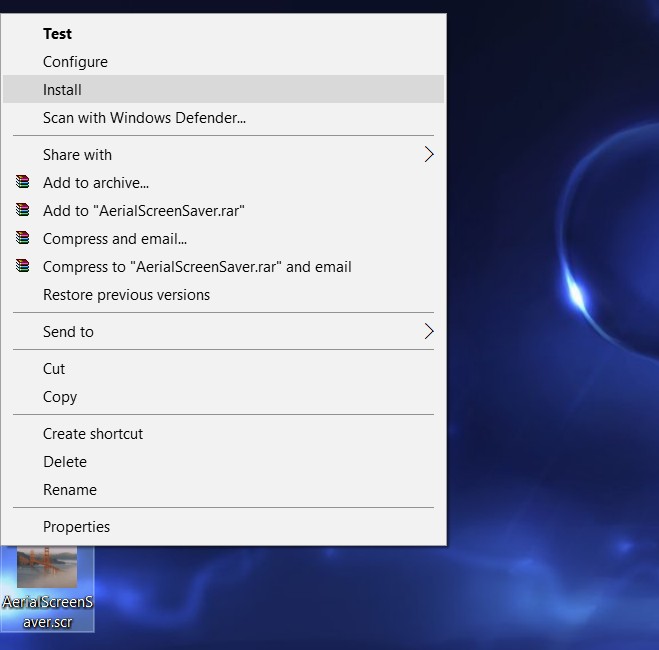
Task: Click WinRAR icon beside Compress to "AerialScreenSaver.rar" and email
Action: 23,266
